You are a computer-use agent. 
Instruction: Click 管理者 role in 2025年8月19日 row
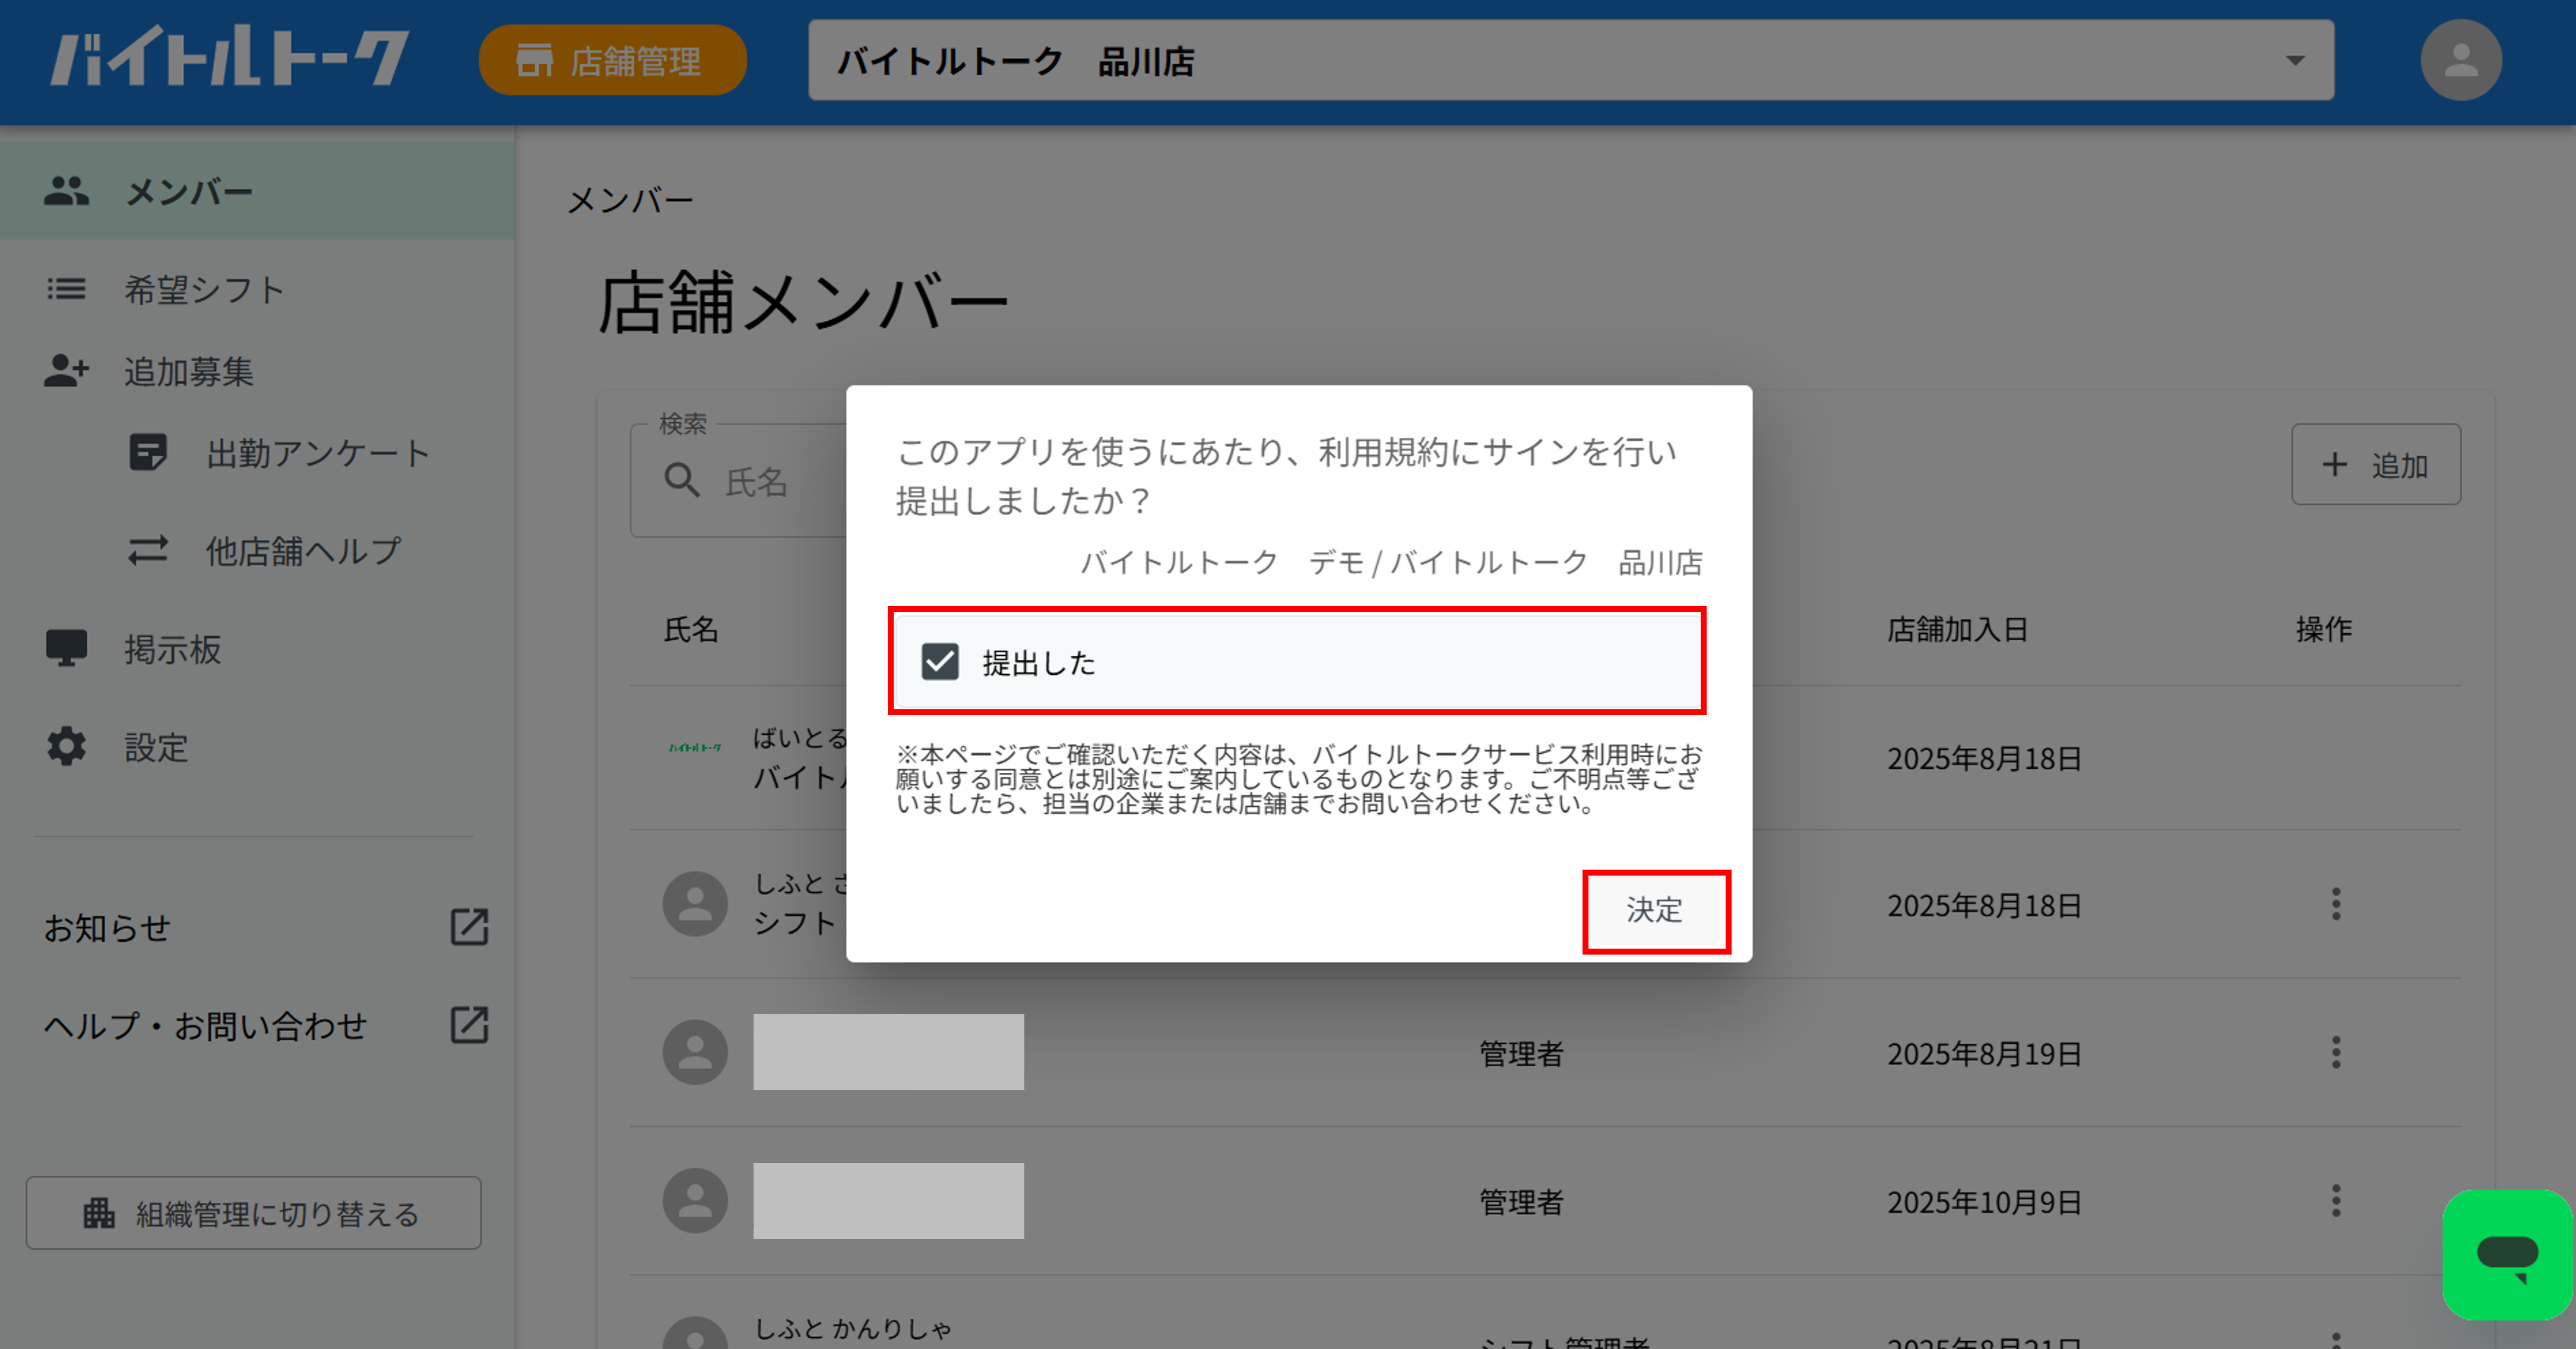pos(1521,1054)
